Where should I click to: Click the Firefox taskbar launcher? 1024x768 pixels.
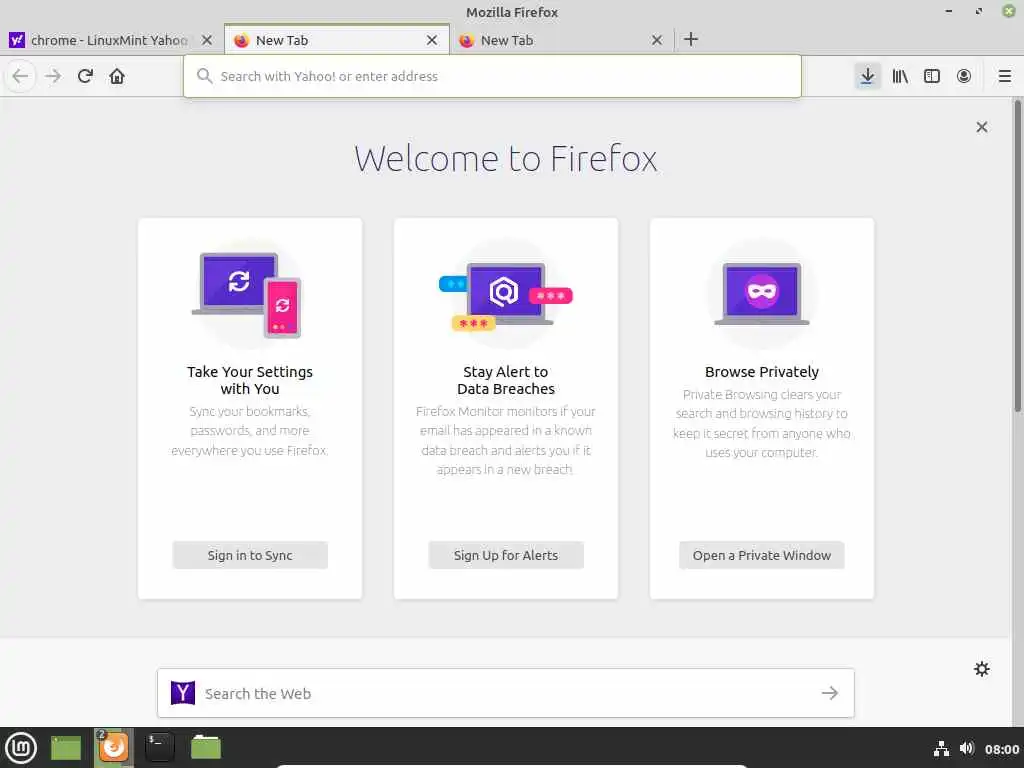point(114,747)
